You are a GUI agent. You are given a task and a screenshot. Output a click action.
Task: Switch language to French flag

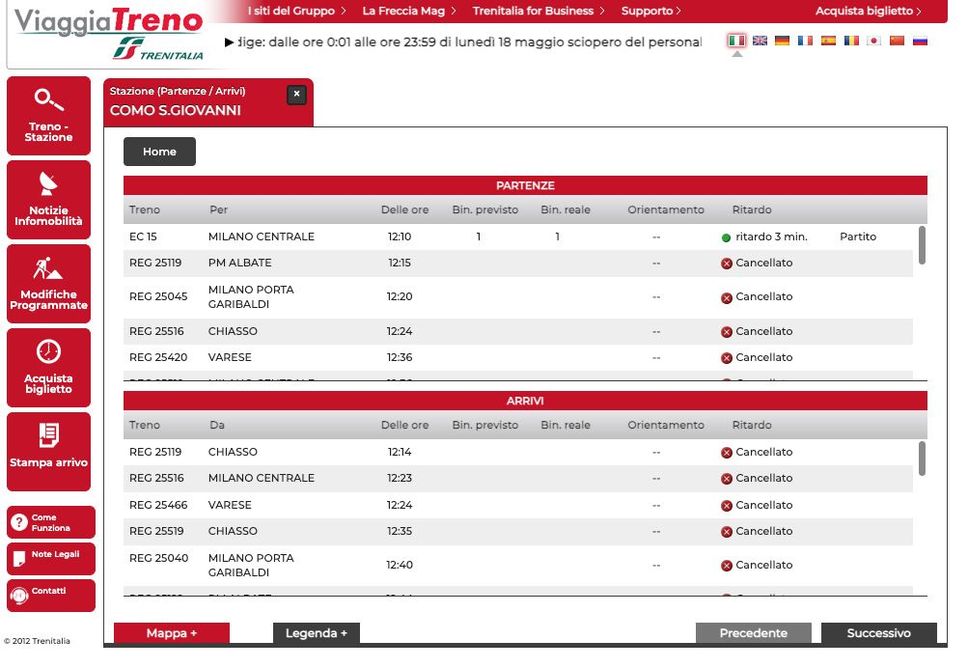805,41
